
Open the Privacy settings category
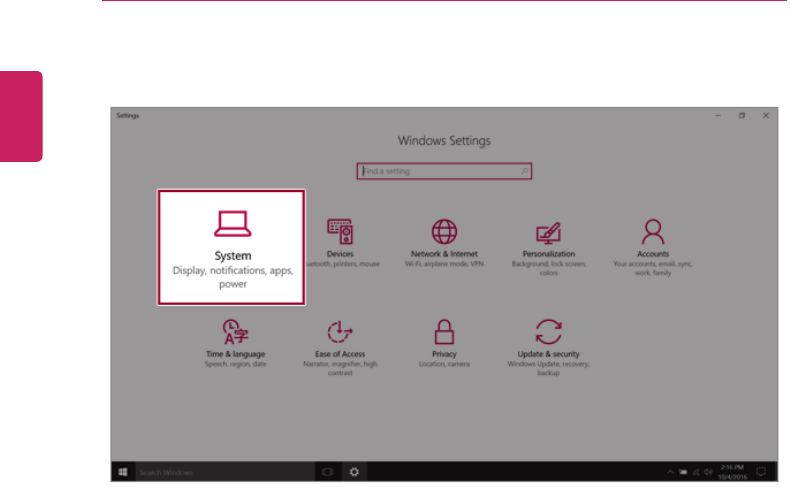click(x=444, y=343)
